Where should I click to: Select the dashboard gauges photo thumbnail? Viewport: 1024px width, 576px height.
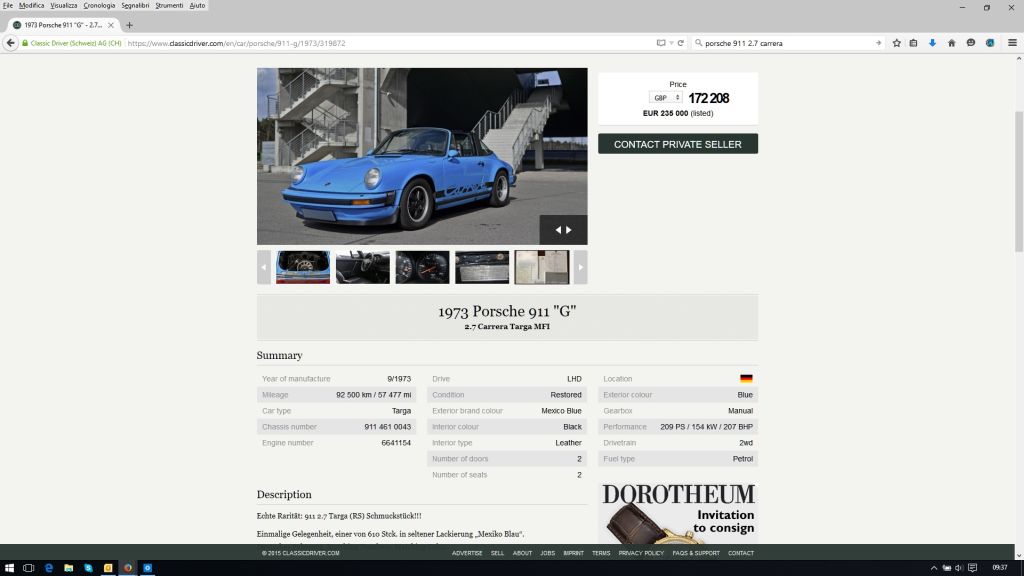(x=423, y=267)
